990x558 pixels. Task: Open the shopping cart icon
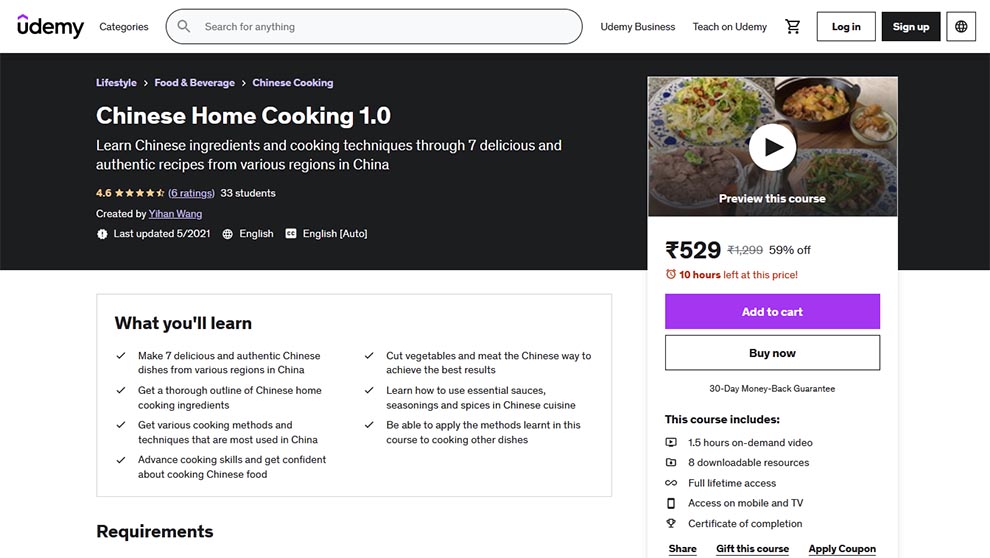(793, 27)
